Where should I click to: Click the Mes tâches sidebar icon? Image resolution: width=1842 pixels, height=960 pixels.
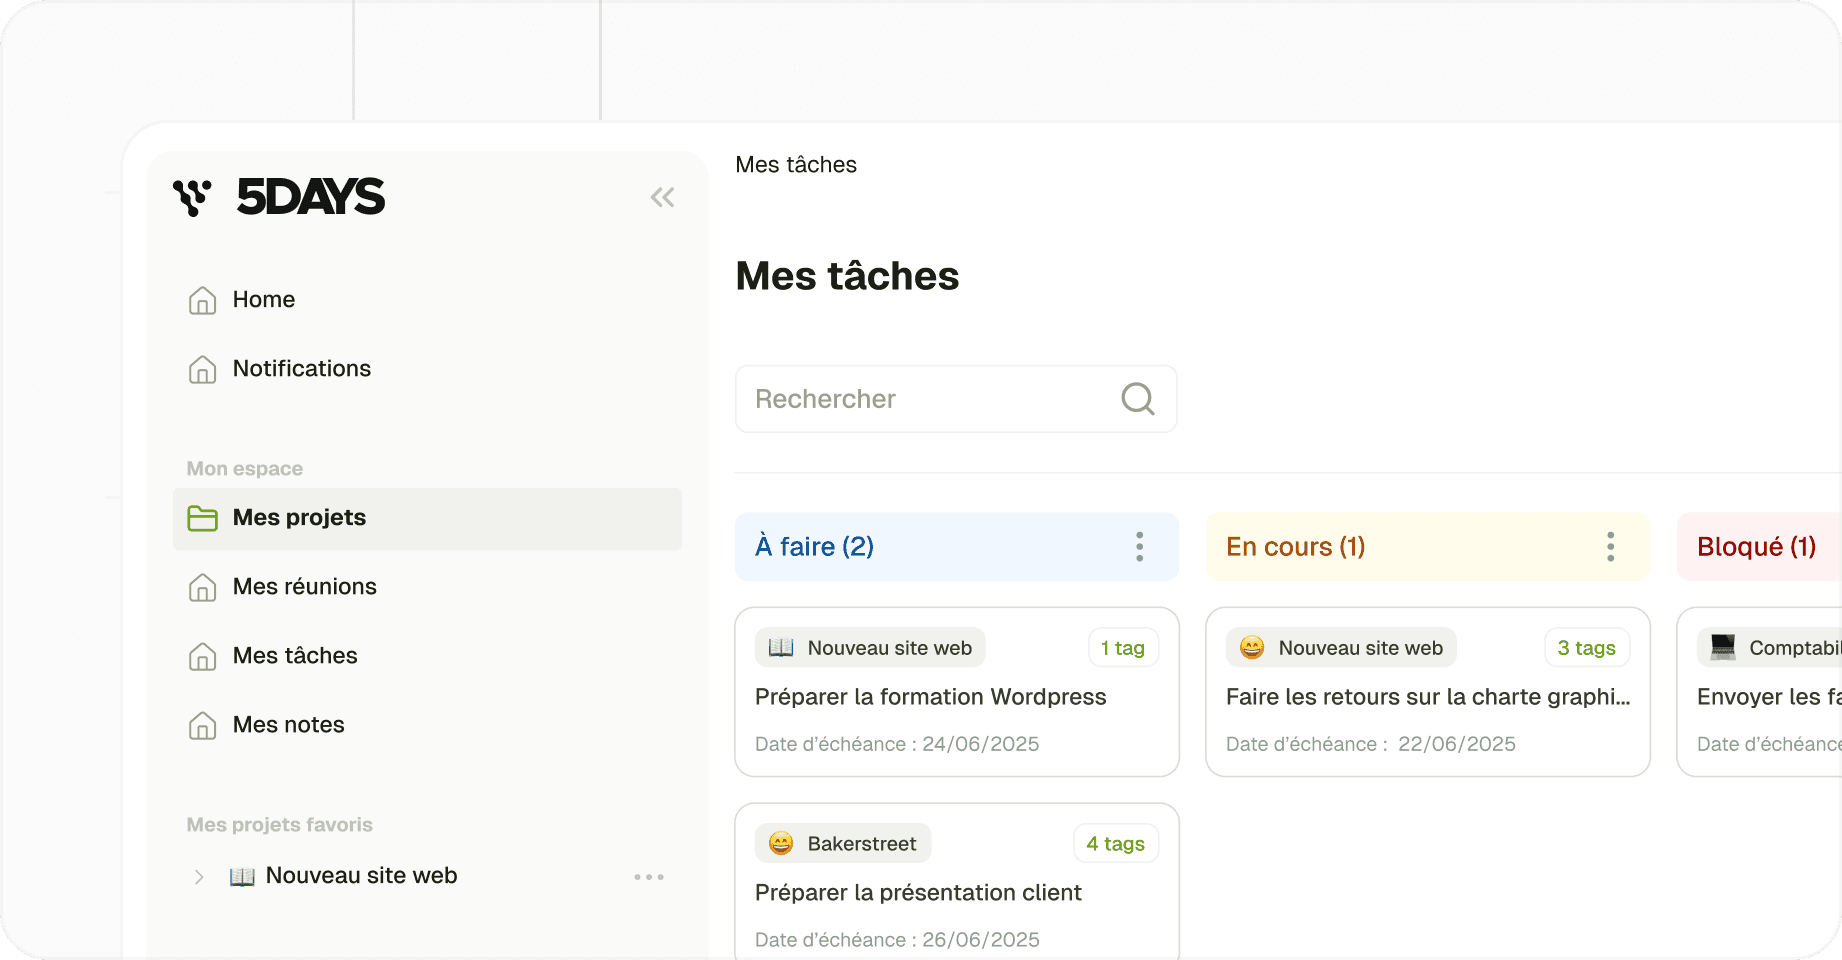point(202,656)
